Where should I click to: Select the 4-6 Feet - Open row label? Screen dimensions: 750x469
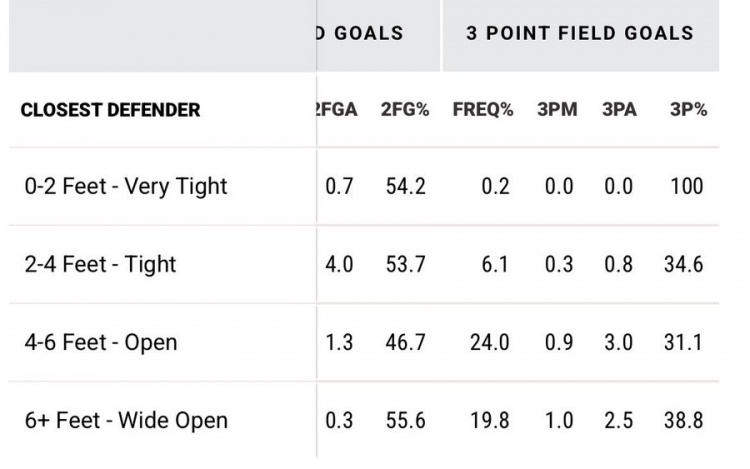tap(102, 342)
